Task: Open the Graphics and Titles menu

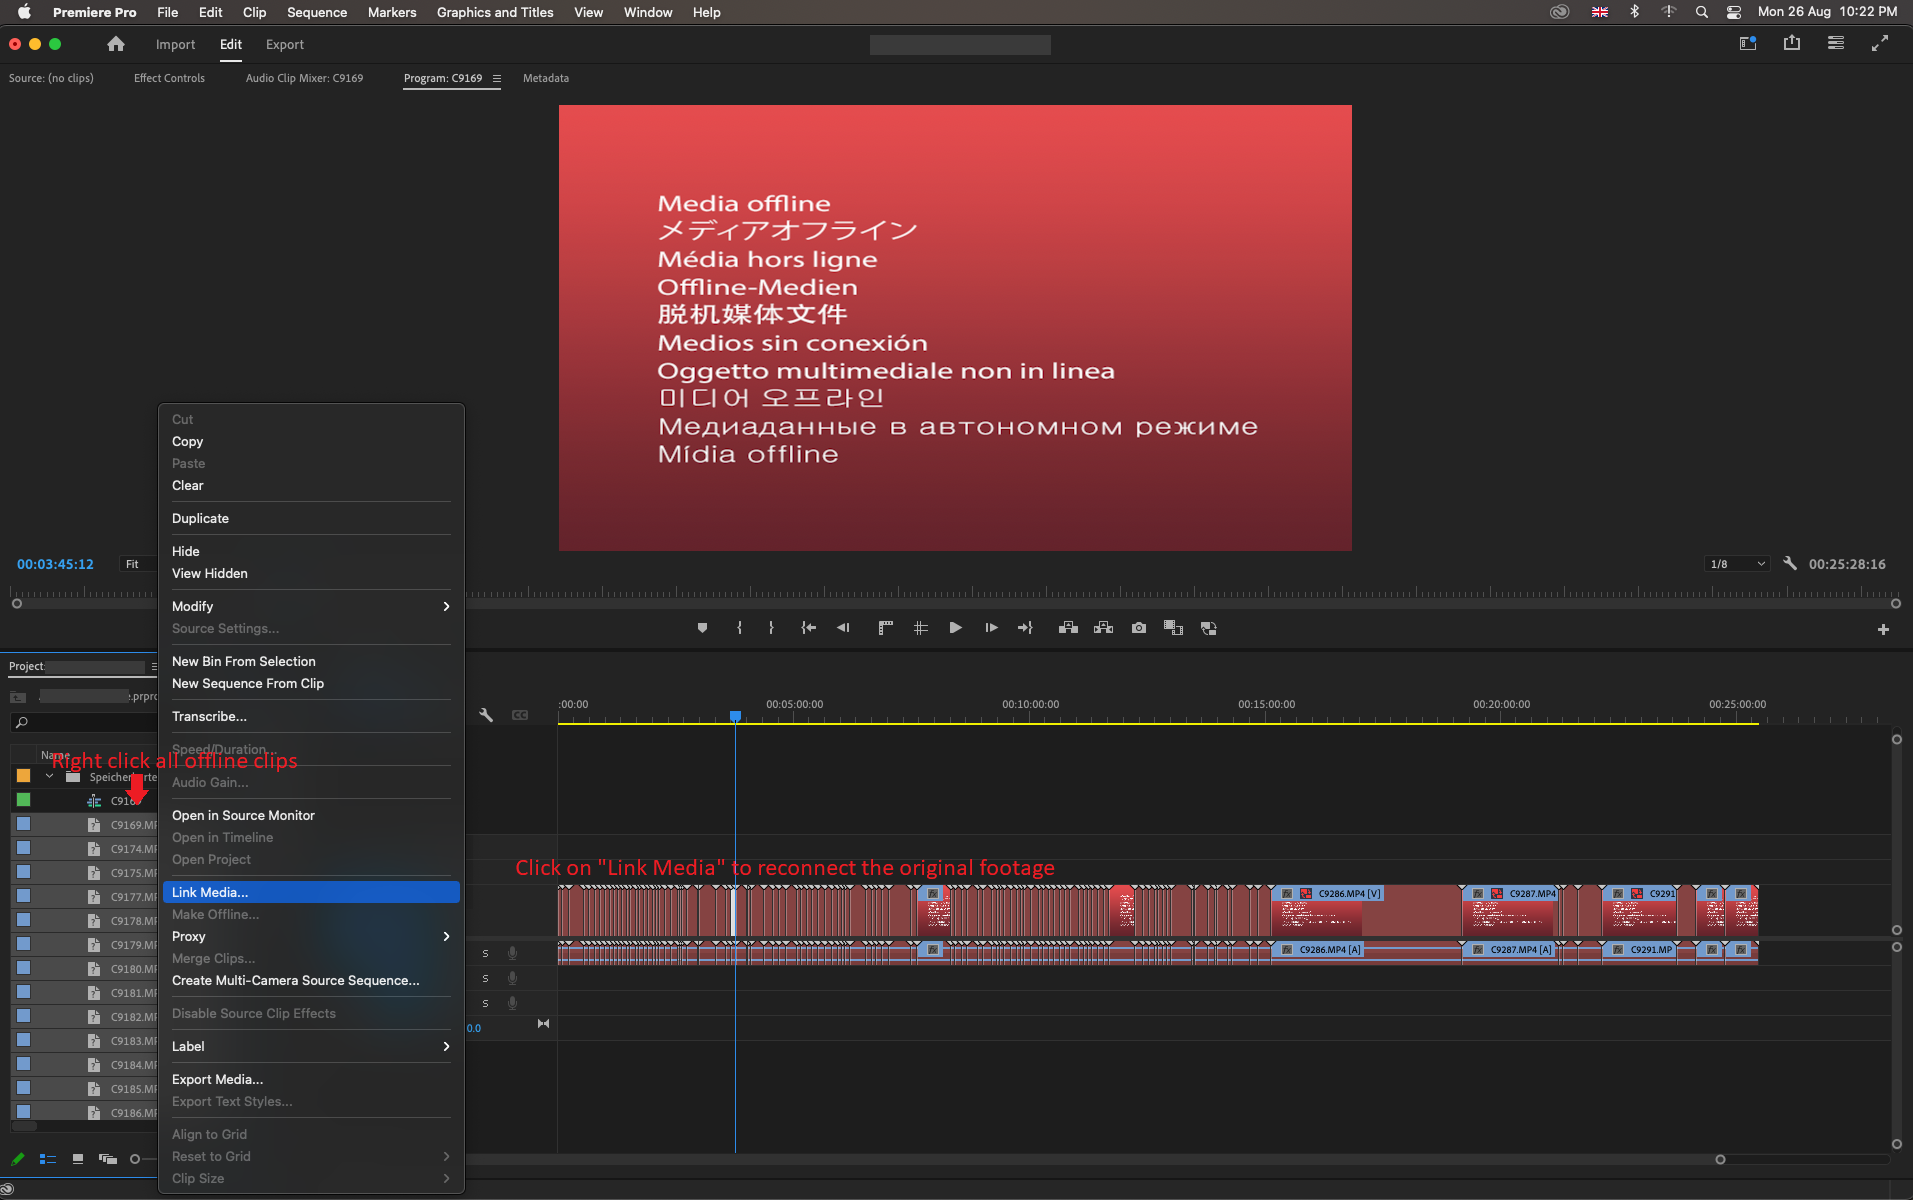Action: pos(495,12)
